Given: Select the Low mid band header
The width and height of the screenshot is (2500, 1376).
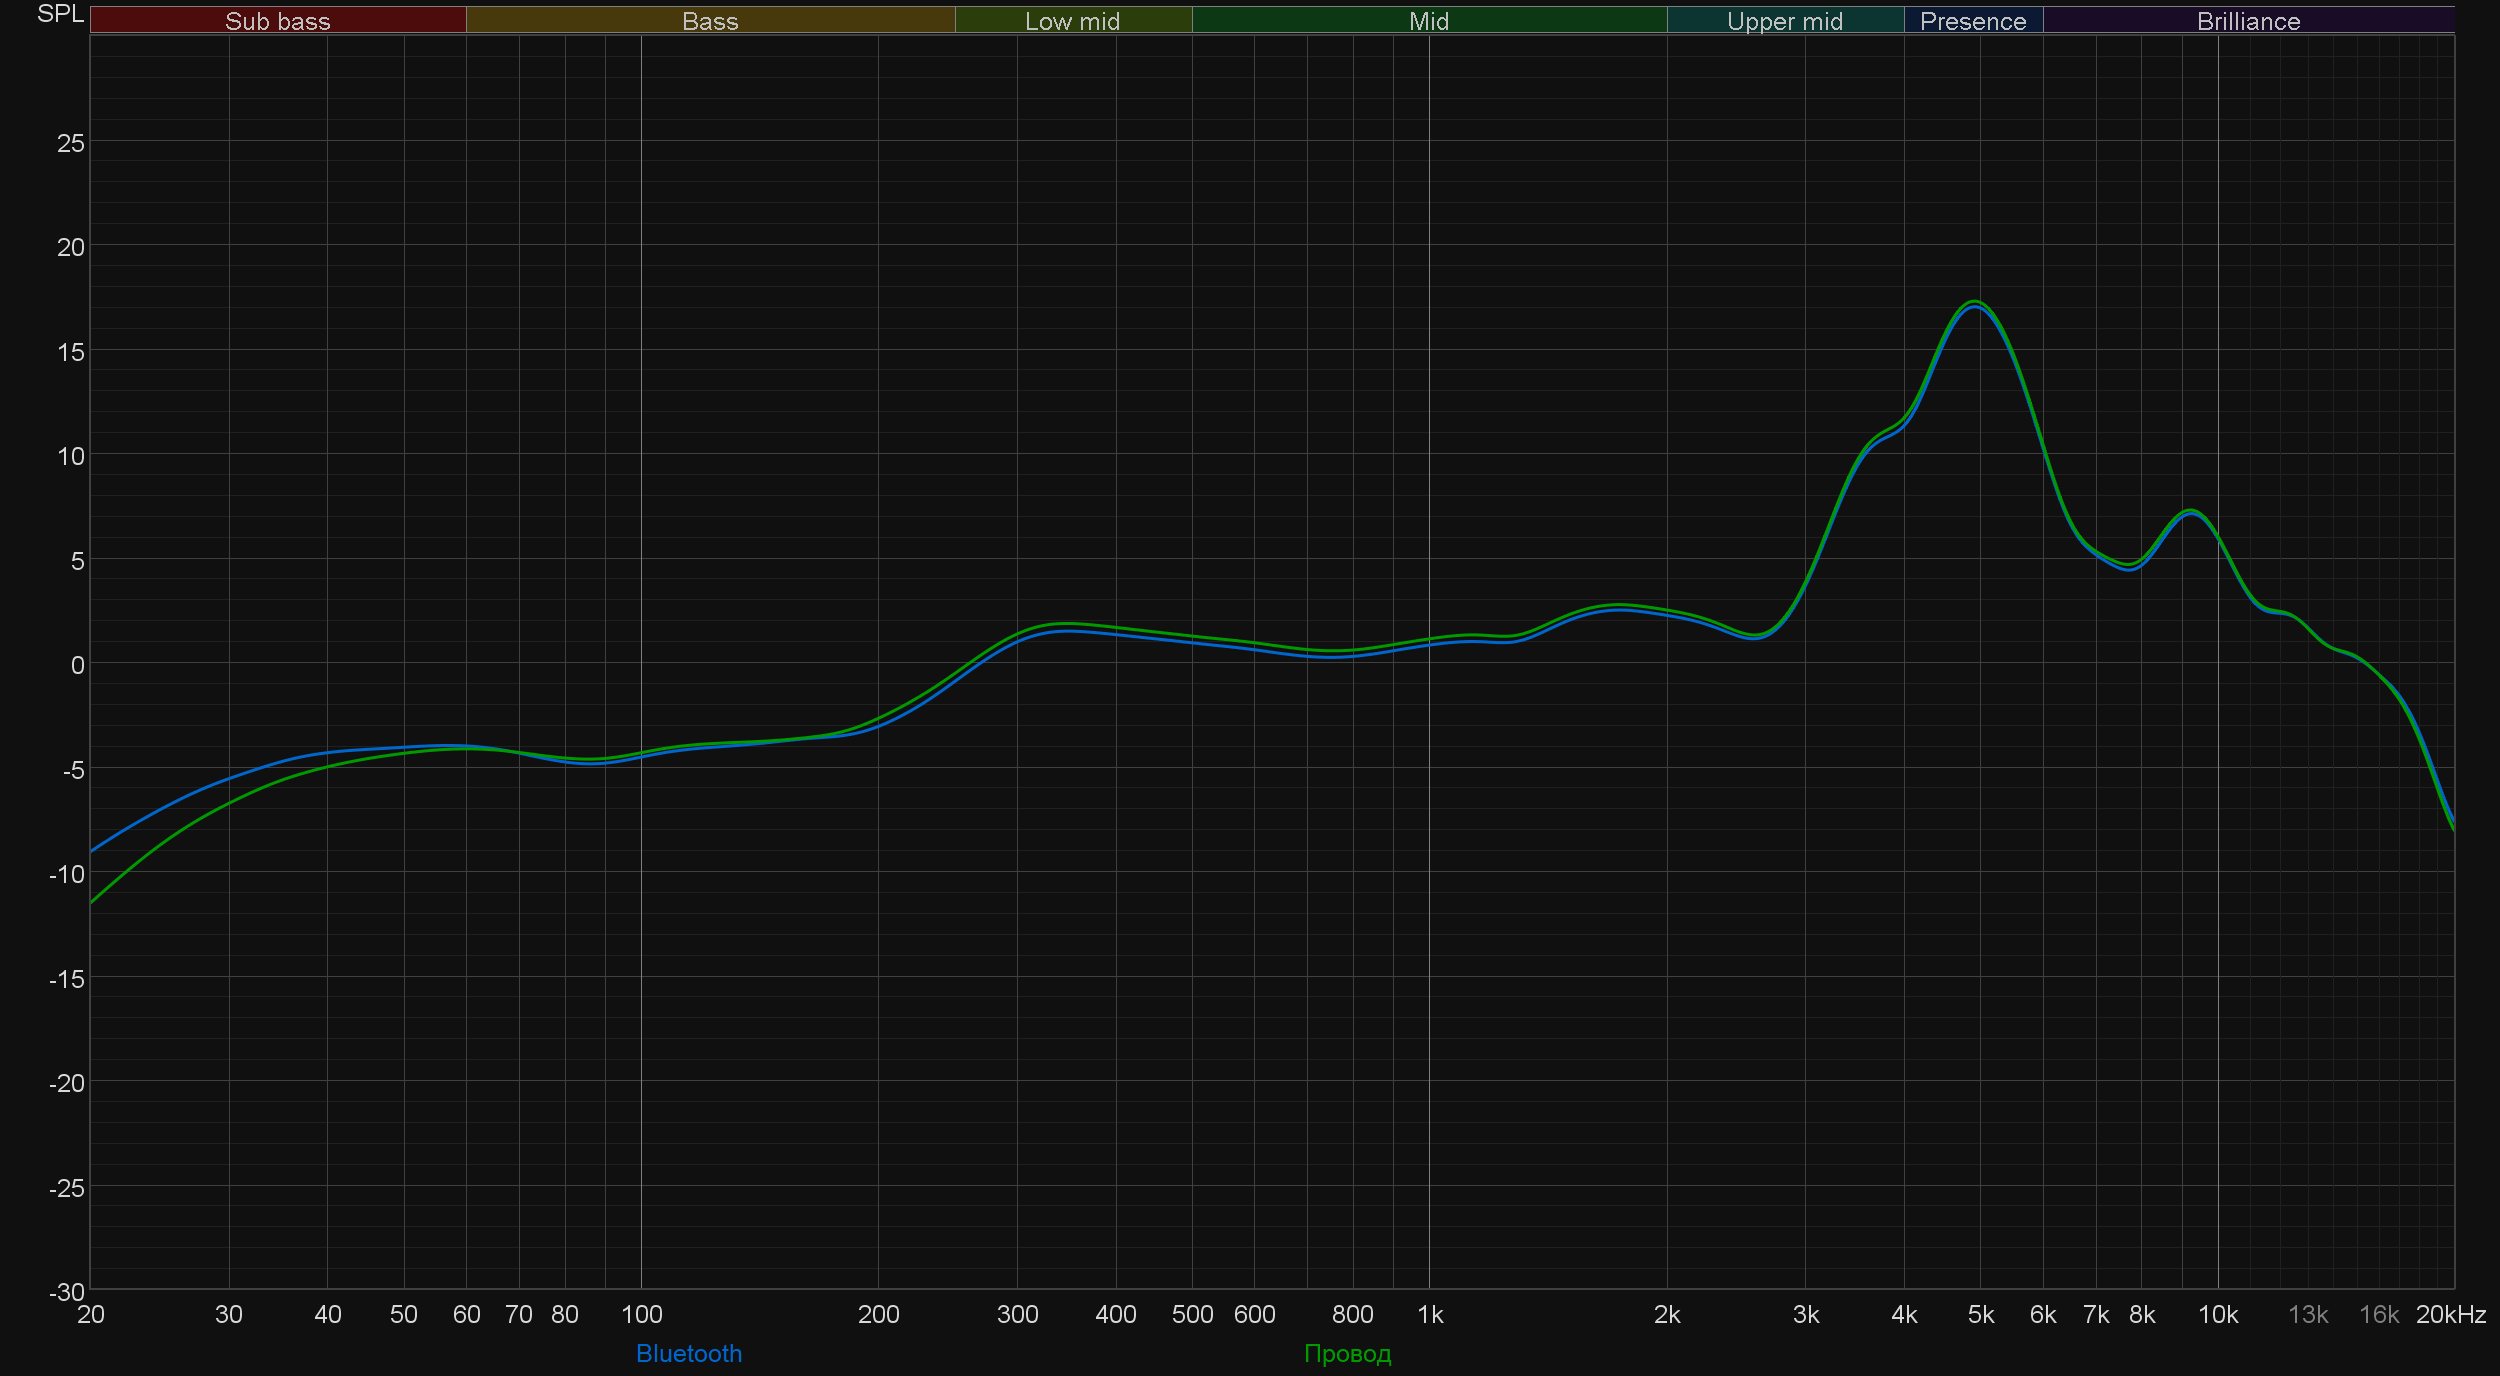Looking at the screenshot, I should (x=1072, y=21).
